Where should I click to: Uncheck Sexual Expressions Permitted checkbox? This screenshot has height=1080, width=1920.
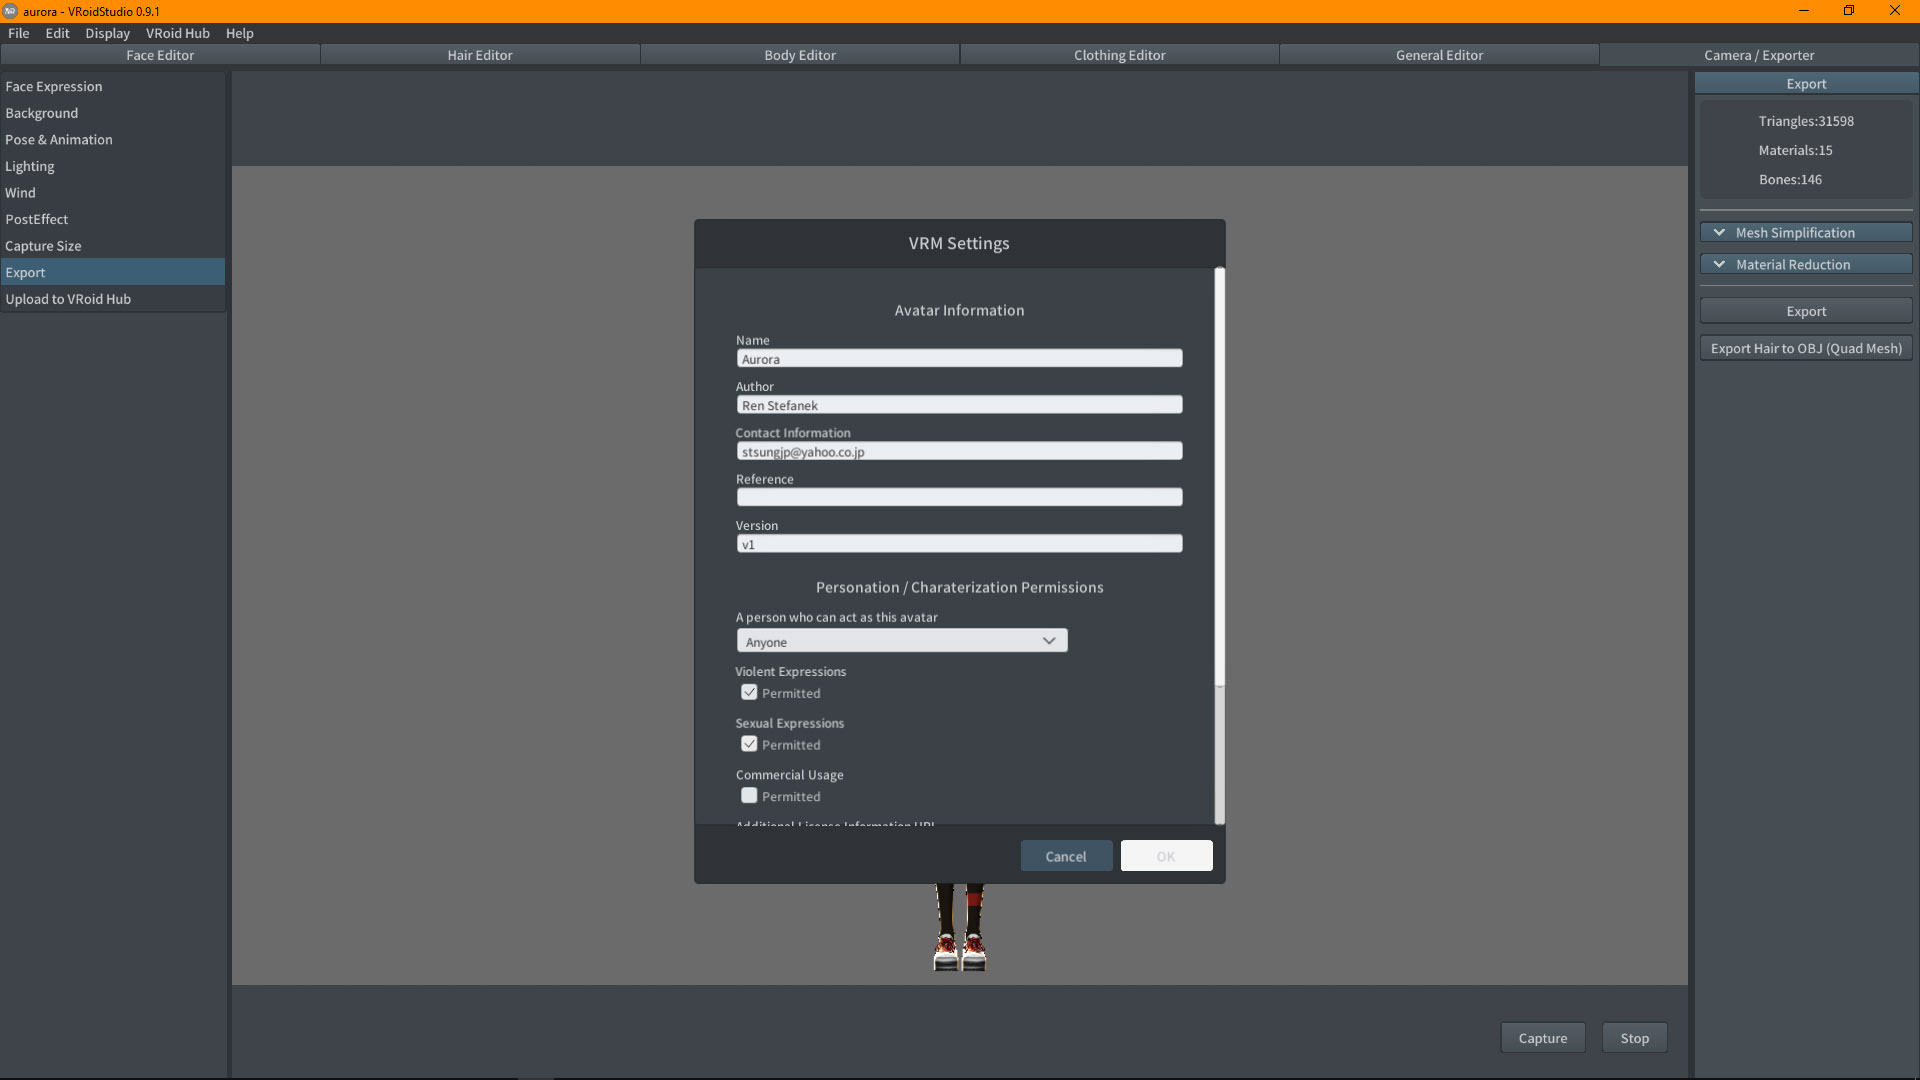749,744
